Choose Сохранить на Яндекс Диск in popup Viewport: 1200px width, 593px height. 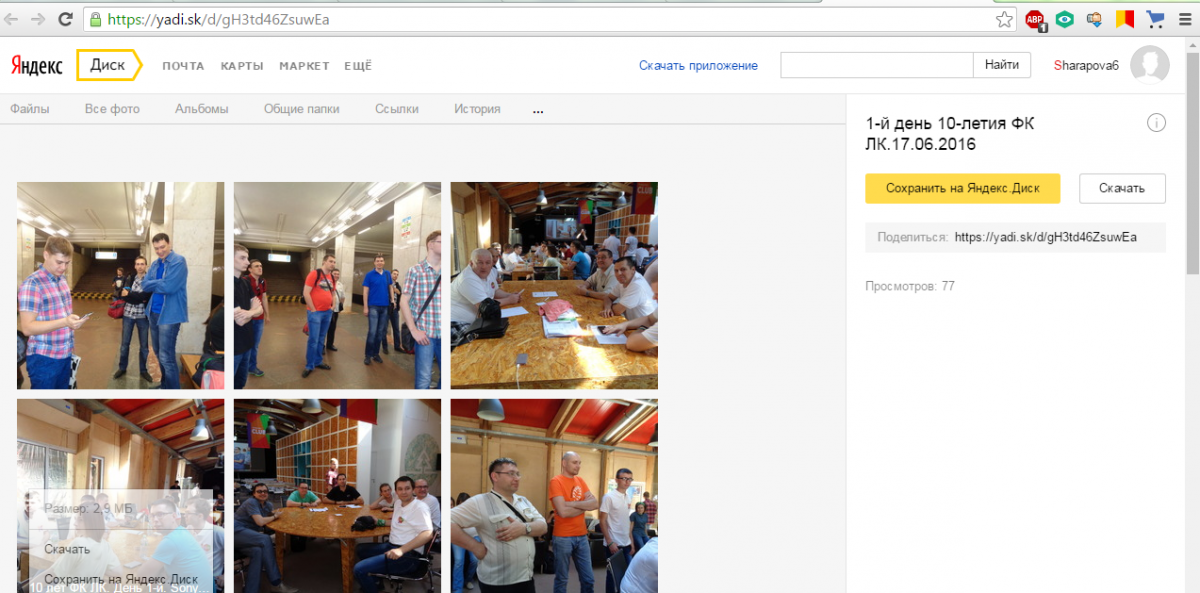[x=121, y=580]
